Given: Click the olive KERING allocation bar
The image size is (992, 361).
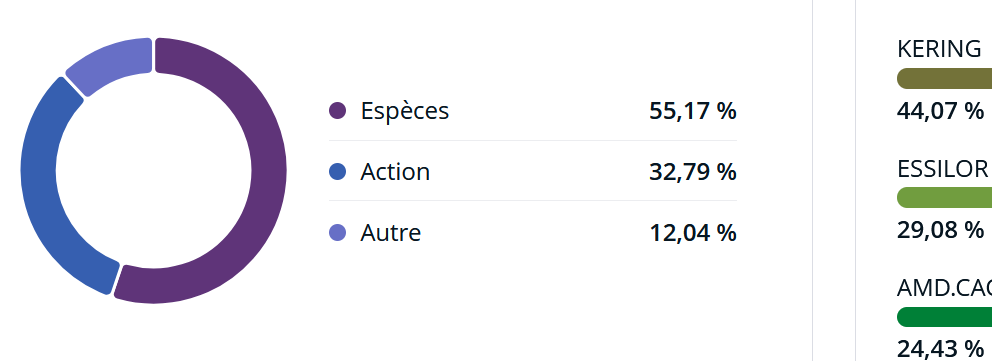Looking at the screenshot, I should coord(945,79).
